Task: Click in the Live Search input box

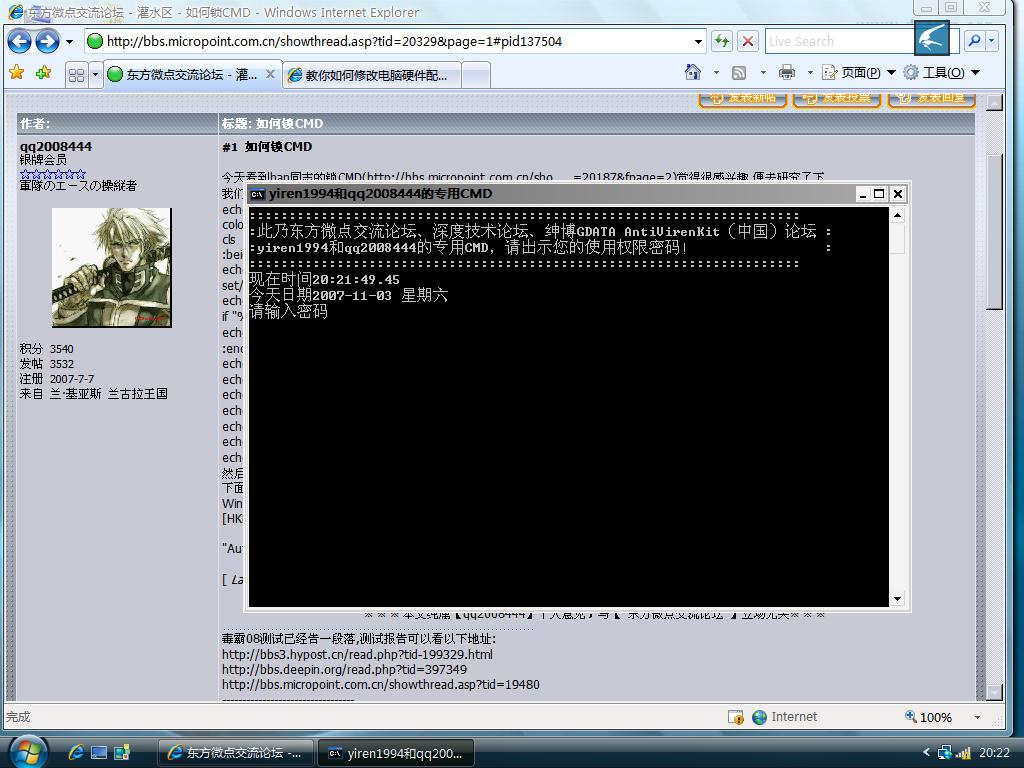Action: click(838, 42)
